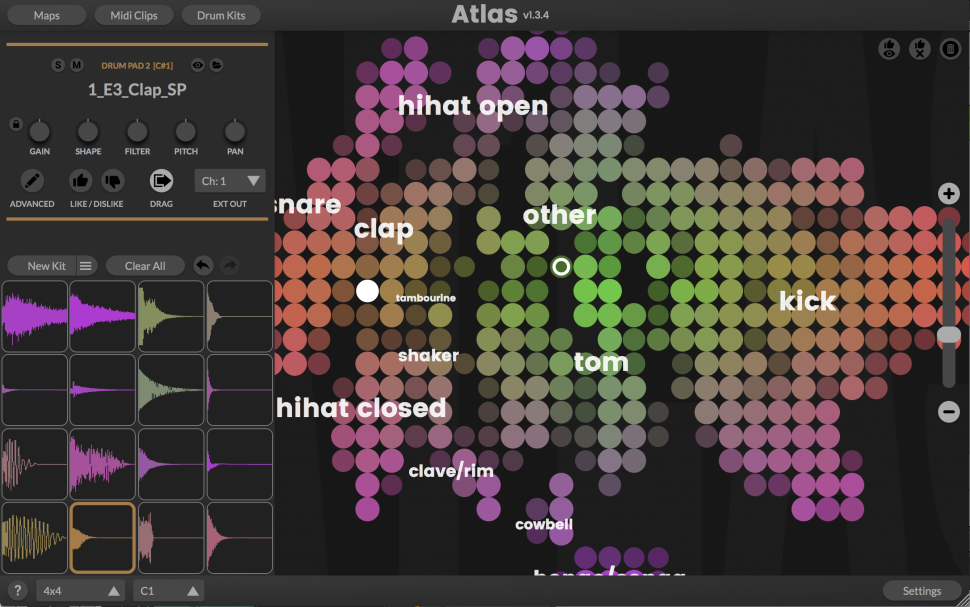The height and width of the screenshot is (607, 970).
Task: Show liked samples with thumbs-up eye icon
Action: (x=890, y=48)
